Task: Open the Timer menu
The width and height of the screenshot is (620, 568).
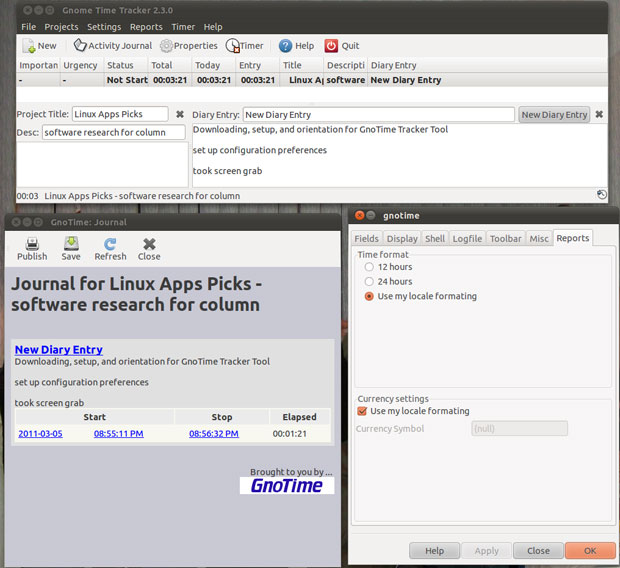Action: coord(183,27)
